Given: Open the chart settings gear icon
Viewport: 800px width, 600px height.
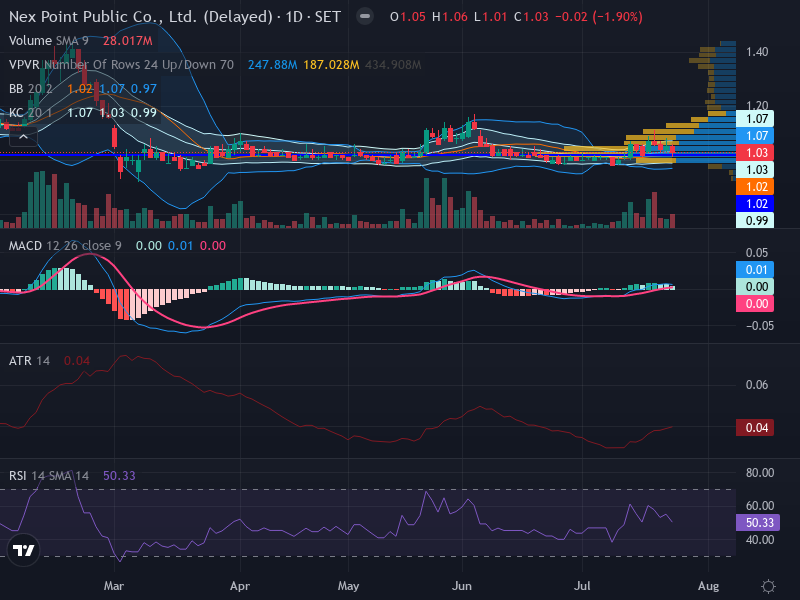Looking at the screenshot, I should (768, 586).
